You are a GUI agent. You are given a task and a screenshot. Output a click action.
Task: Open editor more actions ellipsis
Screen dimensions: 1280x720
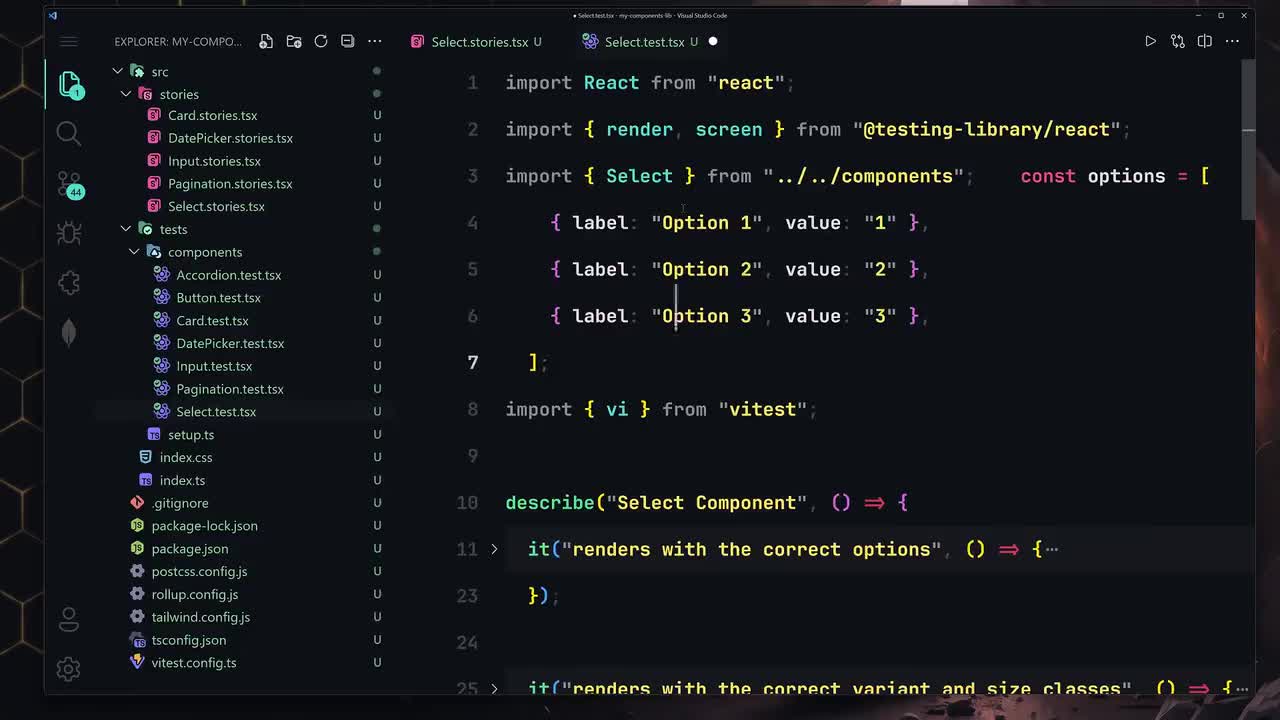pos(1232,41)
